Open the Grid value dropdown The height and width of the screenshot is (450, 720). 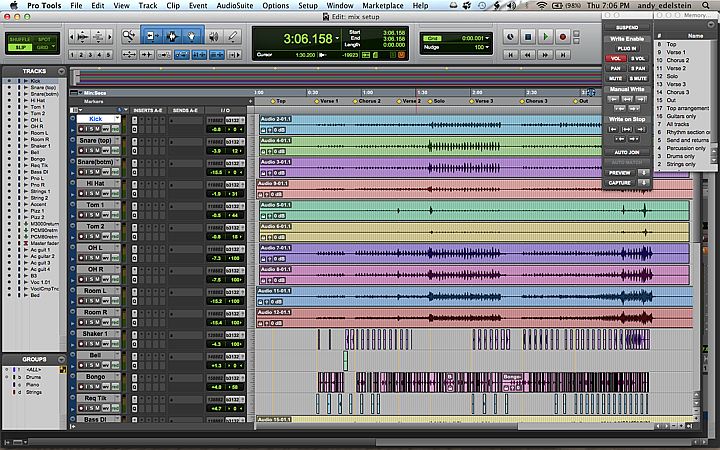pos(487,38)
